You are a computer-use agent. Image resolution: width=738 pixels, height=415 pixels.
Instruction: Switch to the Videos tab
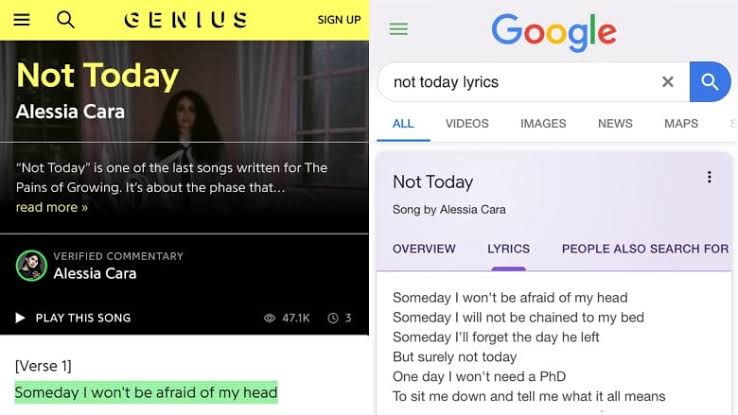(x=467, y=124)
